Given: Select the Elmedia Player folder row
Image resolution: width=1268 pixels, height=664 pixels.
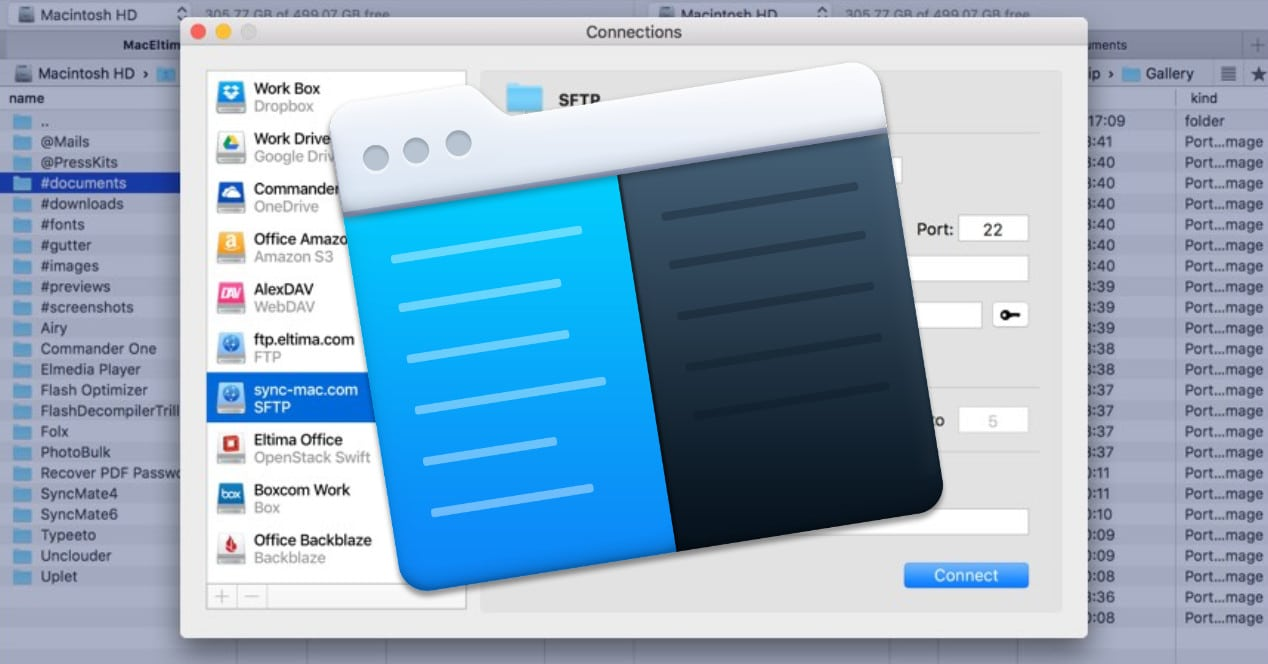Looking at the screenshot, I should point(90,369).
